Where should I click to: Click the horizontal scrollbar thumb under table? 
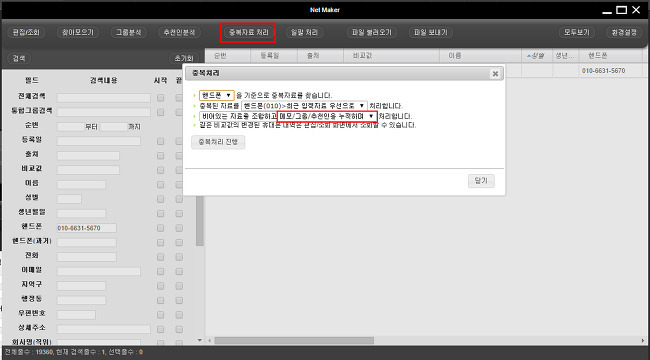(294, 341)
